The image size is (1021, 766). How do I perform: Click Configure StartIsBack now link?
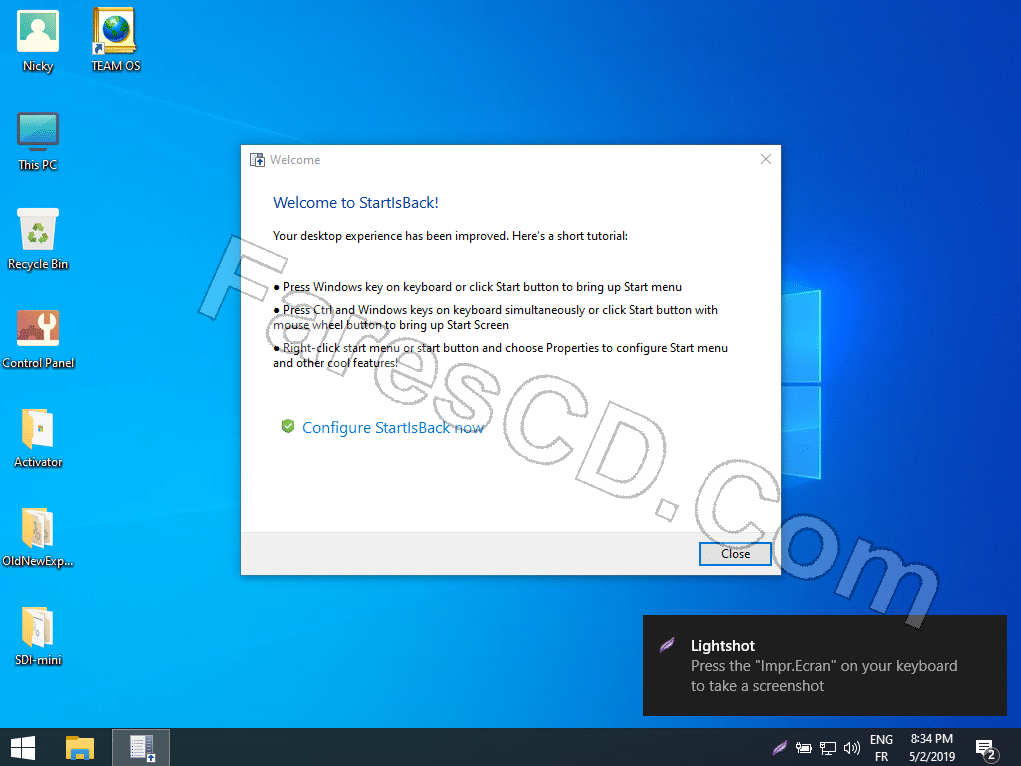point(393,427)
